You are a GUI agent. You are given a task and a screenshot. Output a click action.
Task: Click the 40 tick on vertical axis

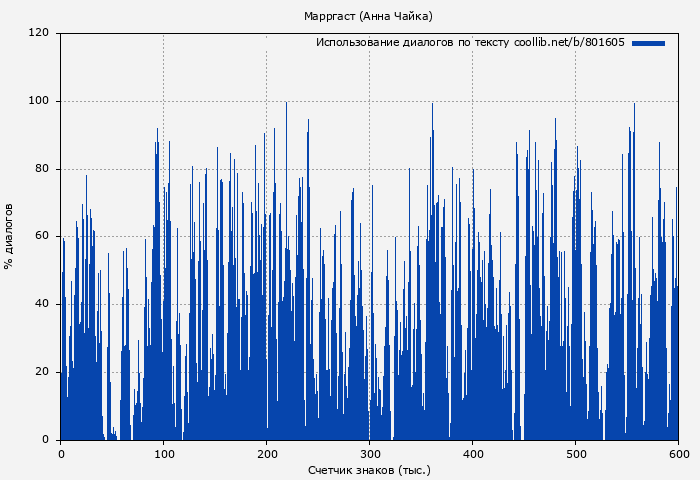pyautogui.click(x=42, y=304)
